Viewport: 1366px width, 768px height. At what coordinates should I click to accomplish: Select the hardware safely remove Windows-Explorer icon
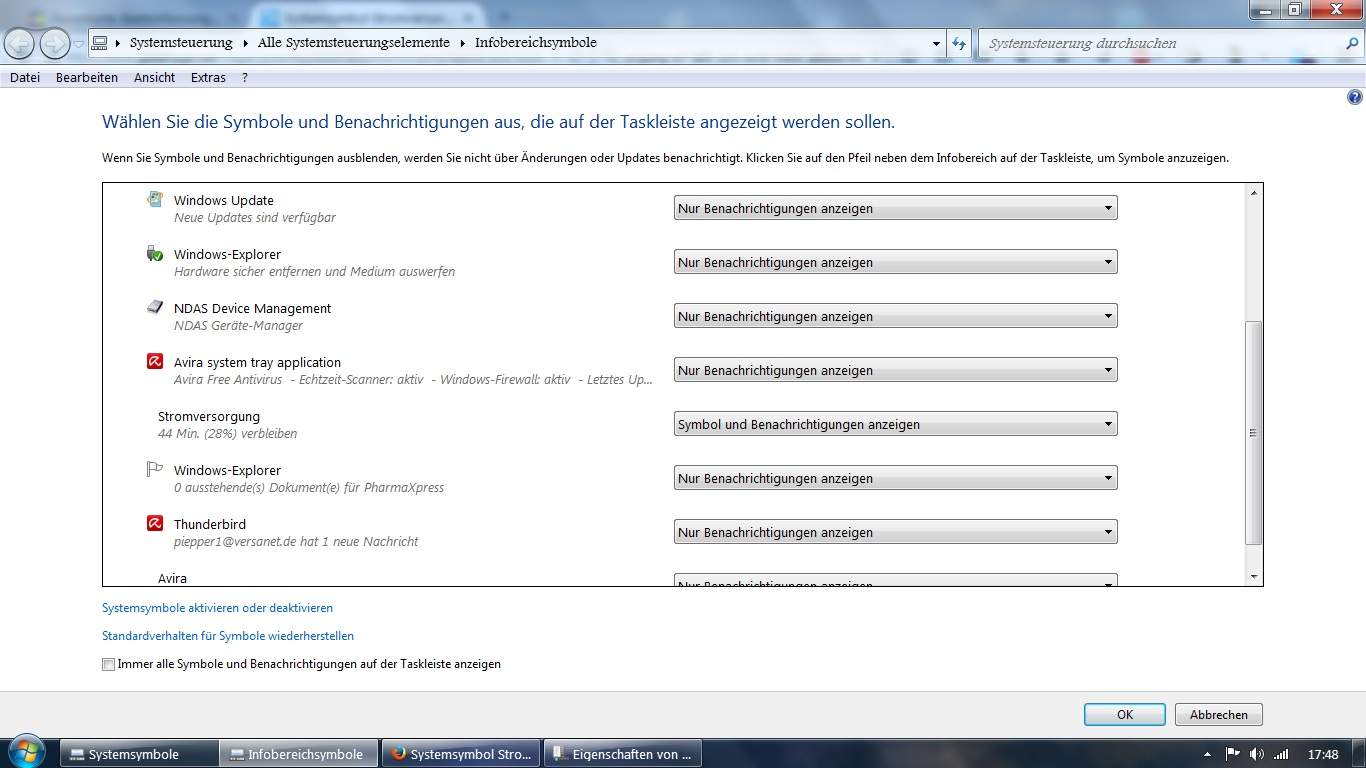point(155,254)
